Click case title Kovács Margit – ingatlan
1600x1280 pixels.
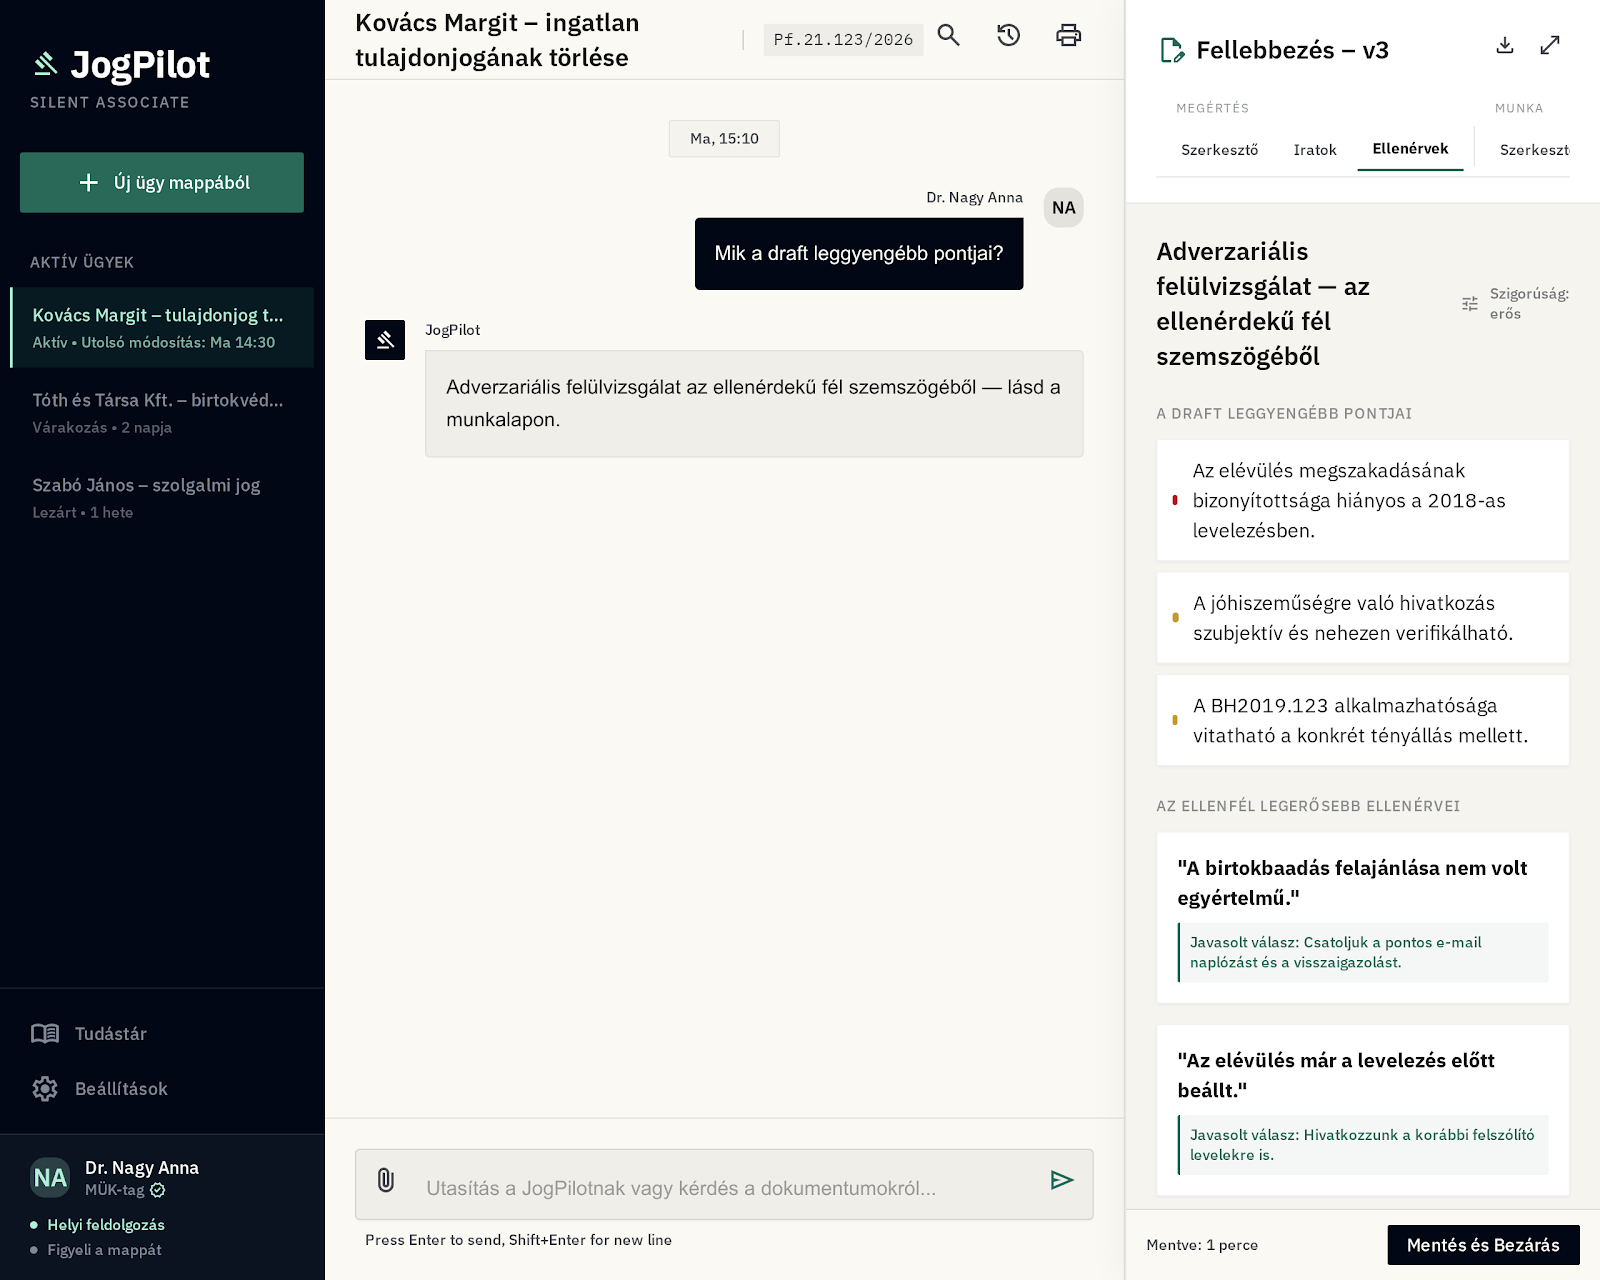(497, 40)
